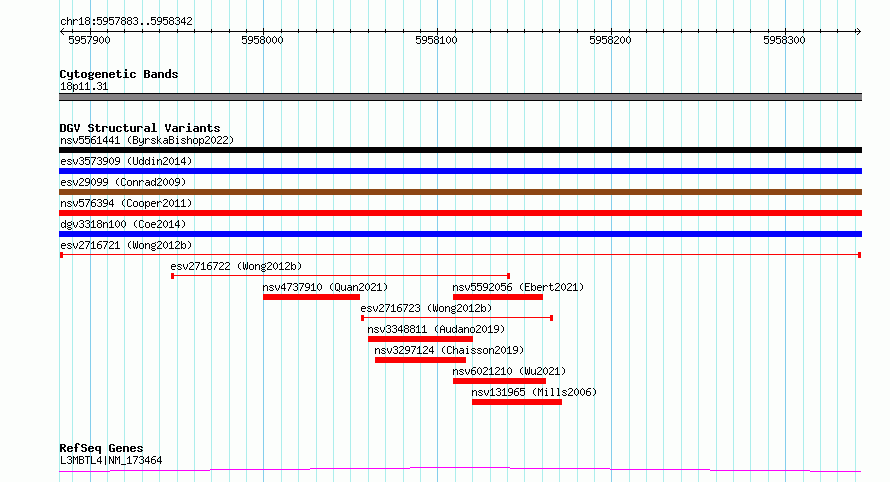Click the nsv5561441 (ByrskaBishop2022) label
Screen dimensions: 890x482
coord(147,140)
